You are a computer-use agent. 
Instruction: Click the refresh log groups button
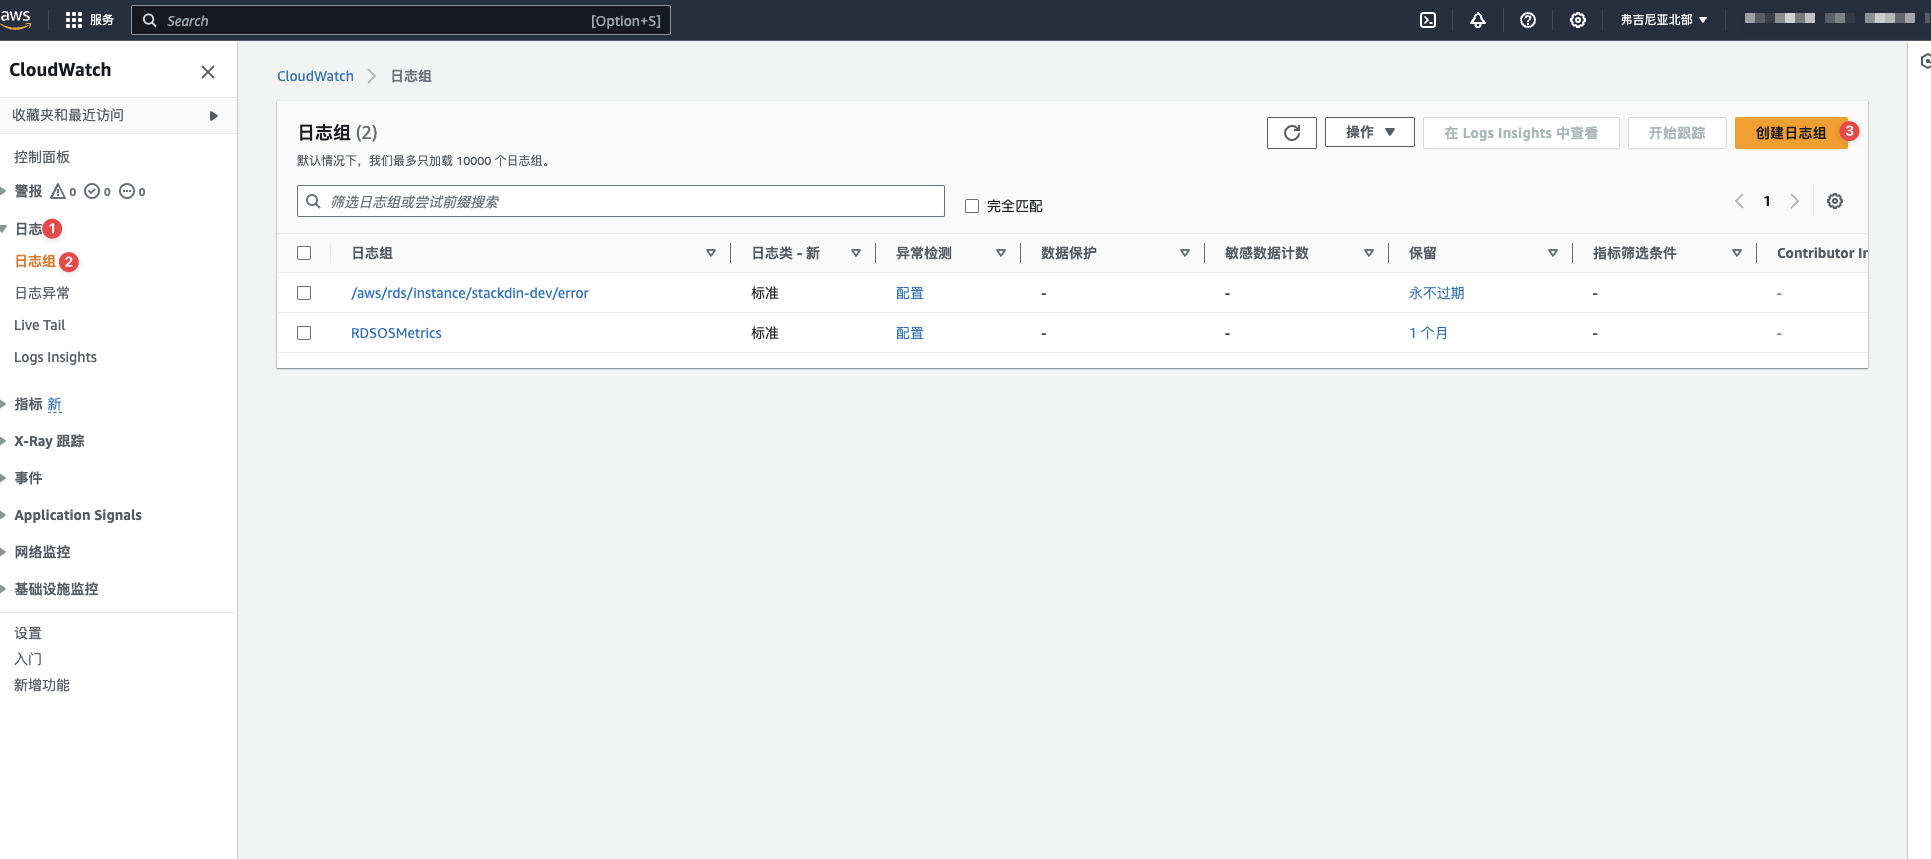tap(1292, 133)
